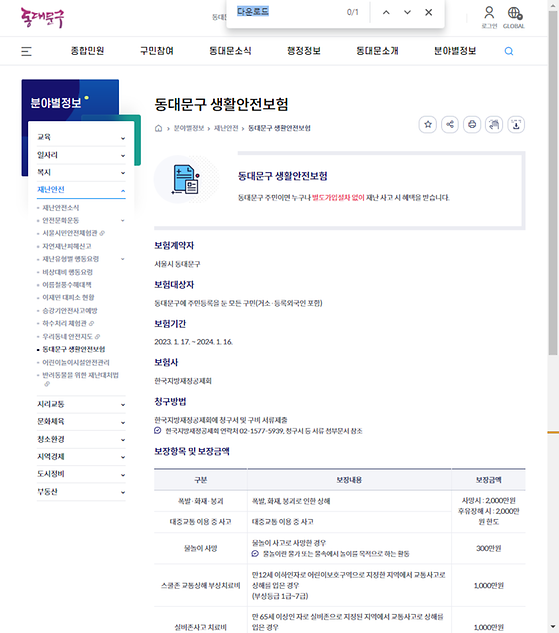Click the share icon button

450,124
